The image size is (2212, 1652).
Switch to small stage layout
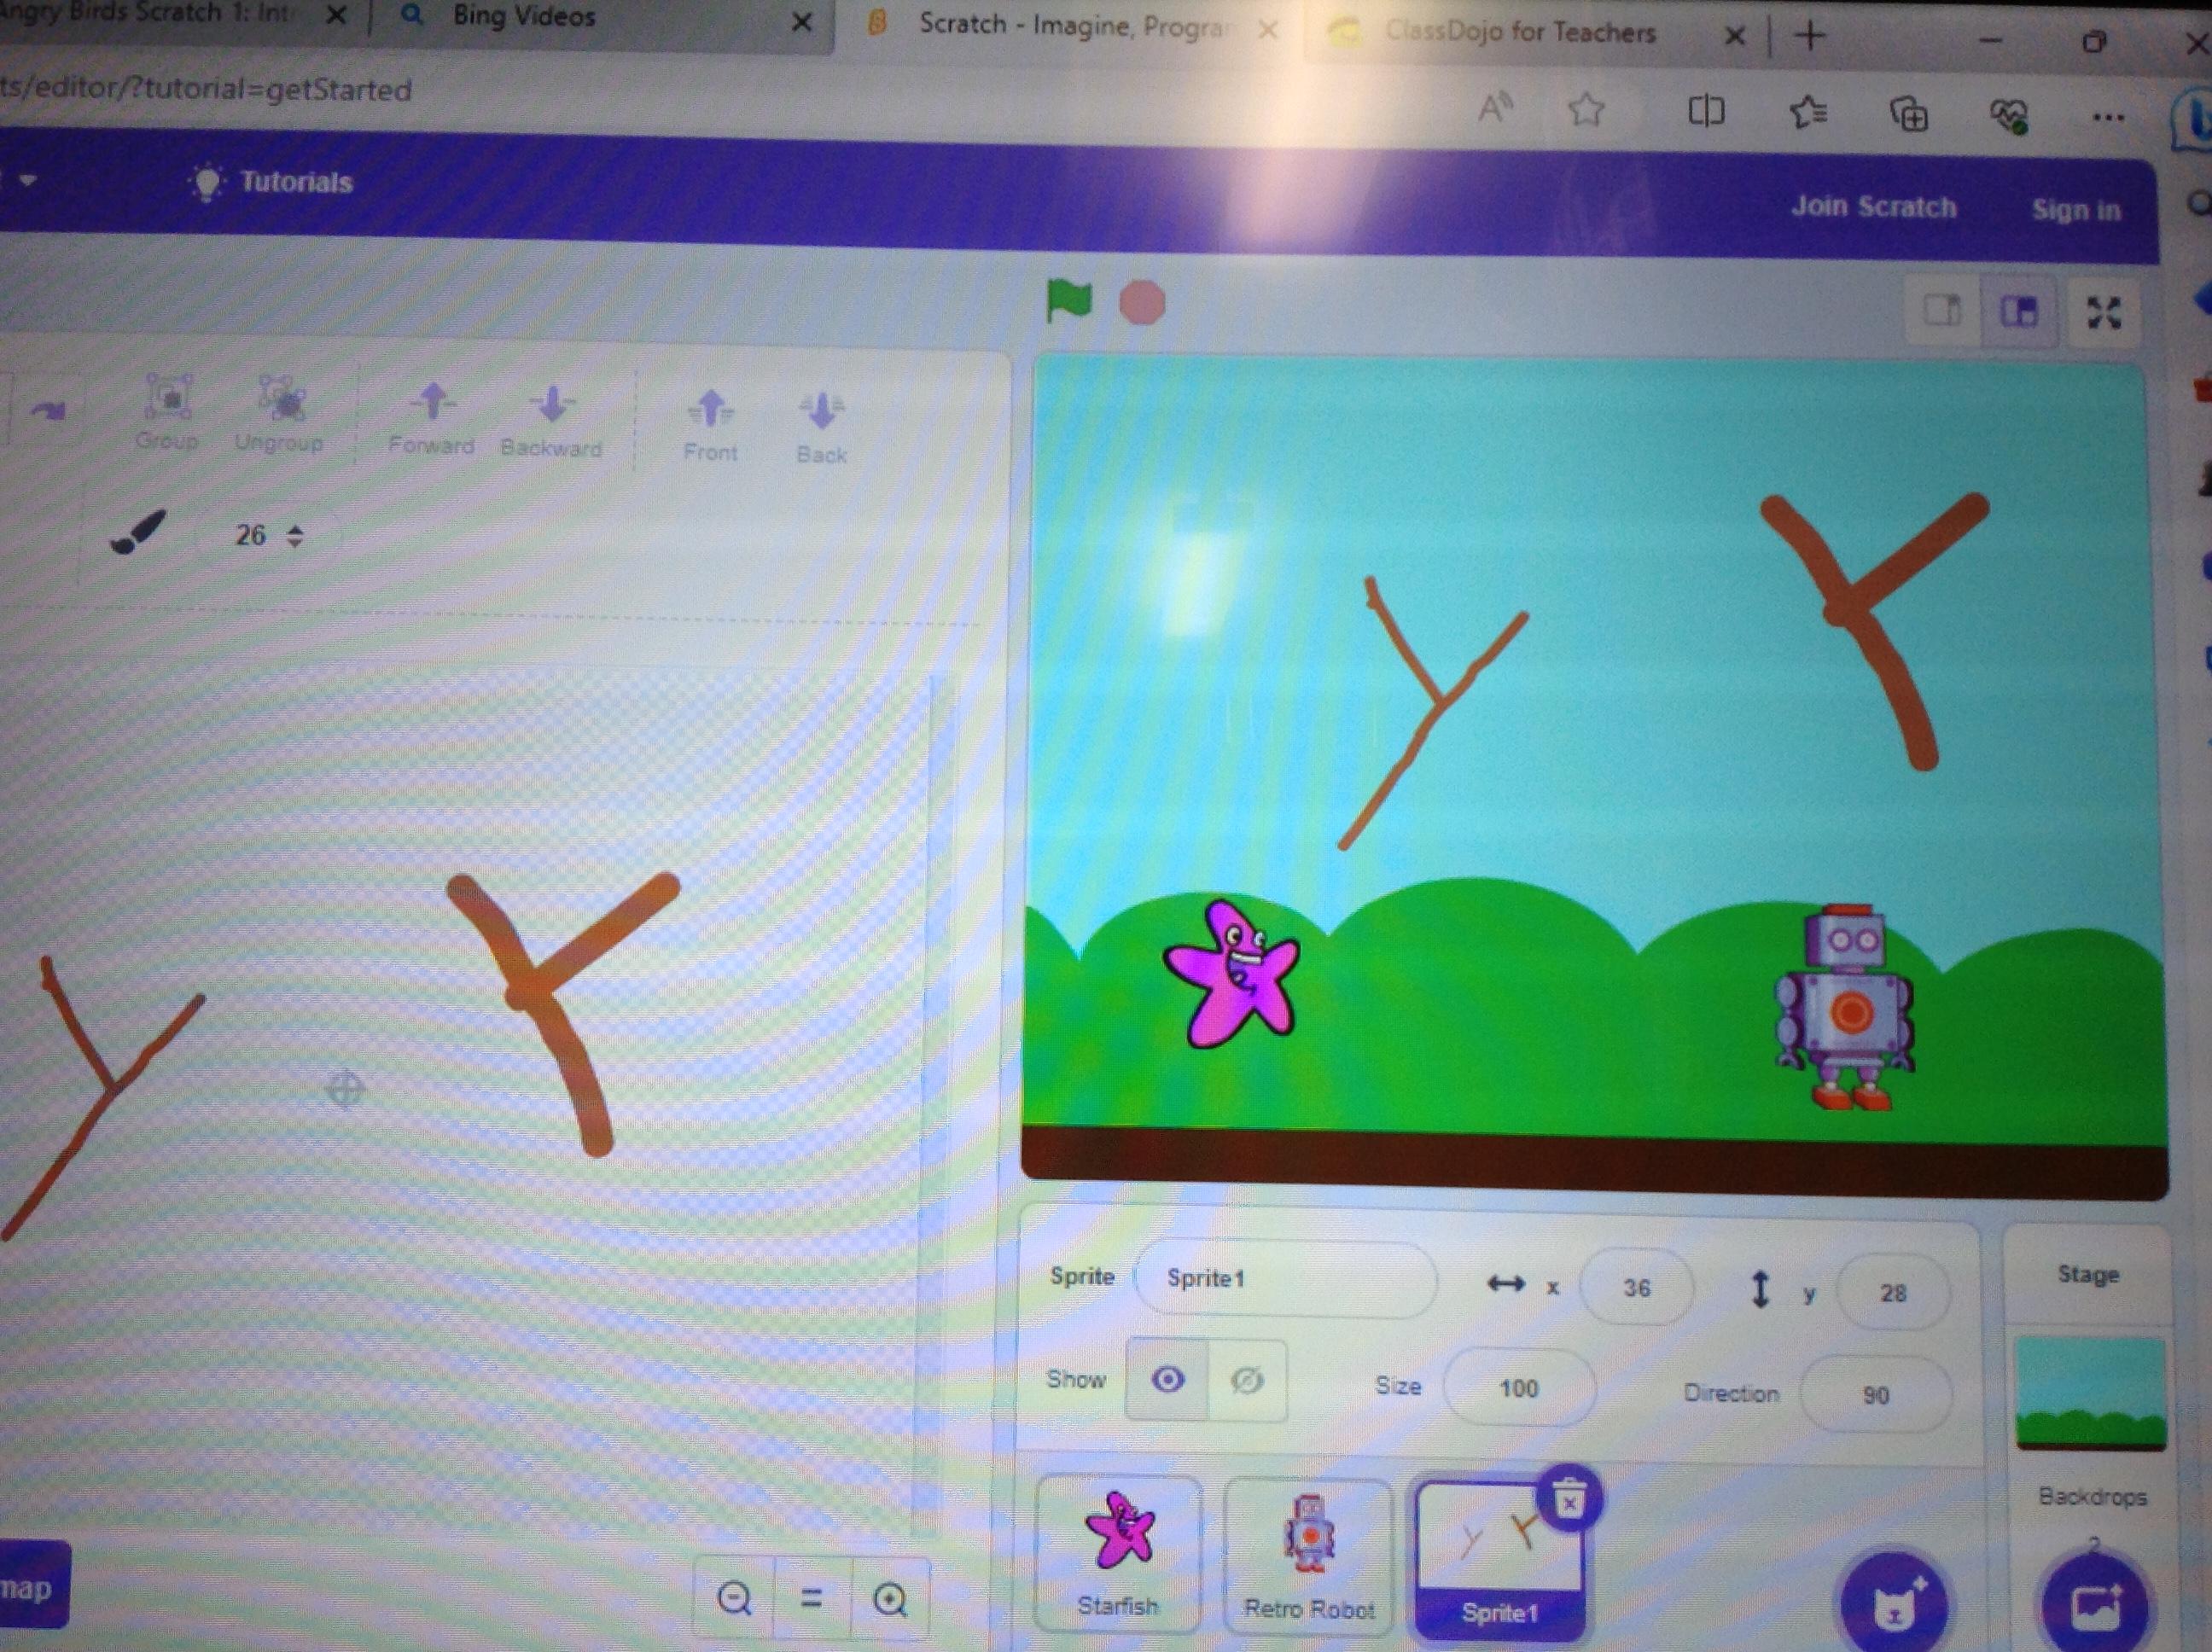(1942, 311)
